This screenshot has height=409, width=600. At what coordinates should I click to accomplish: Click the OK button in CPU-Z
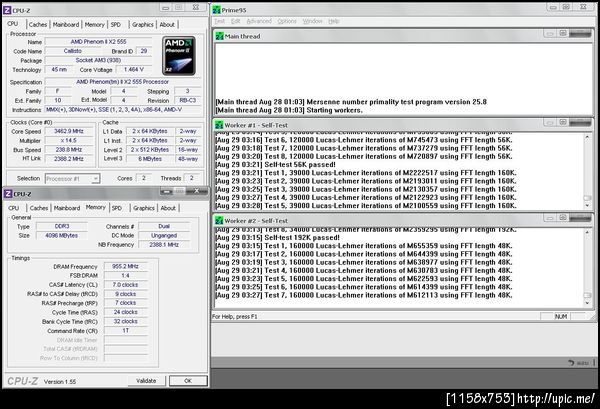(188, 381)
